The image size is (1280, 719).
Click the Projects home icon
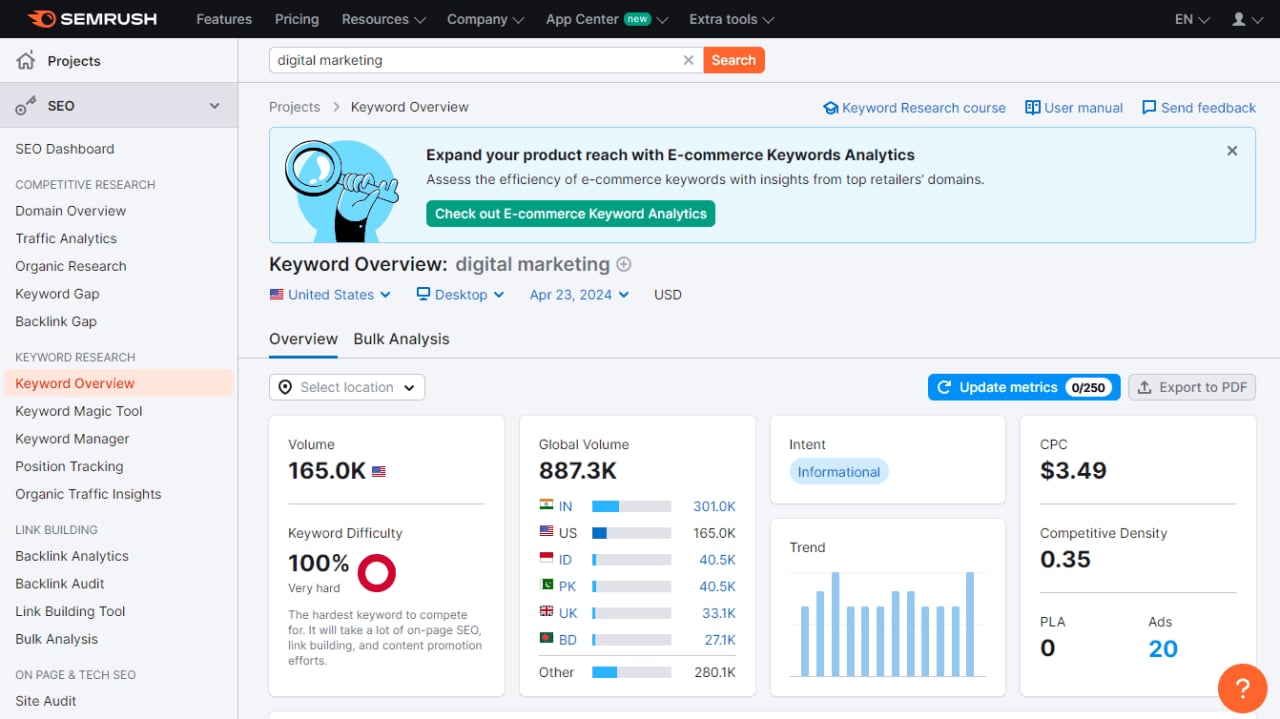pyautogui.click(x=26, y=61)
